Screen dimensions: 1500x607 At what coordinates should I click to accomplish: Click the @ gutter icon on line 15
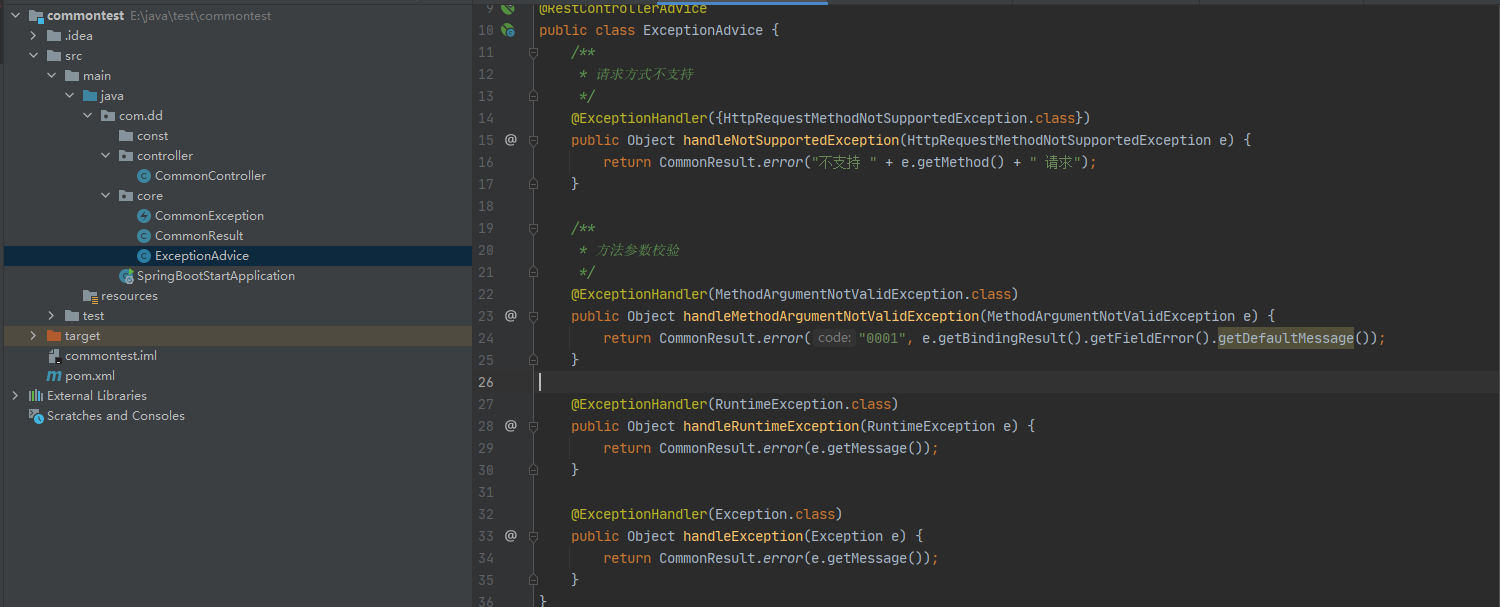click(510, 140)
